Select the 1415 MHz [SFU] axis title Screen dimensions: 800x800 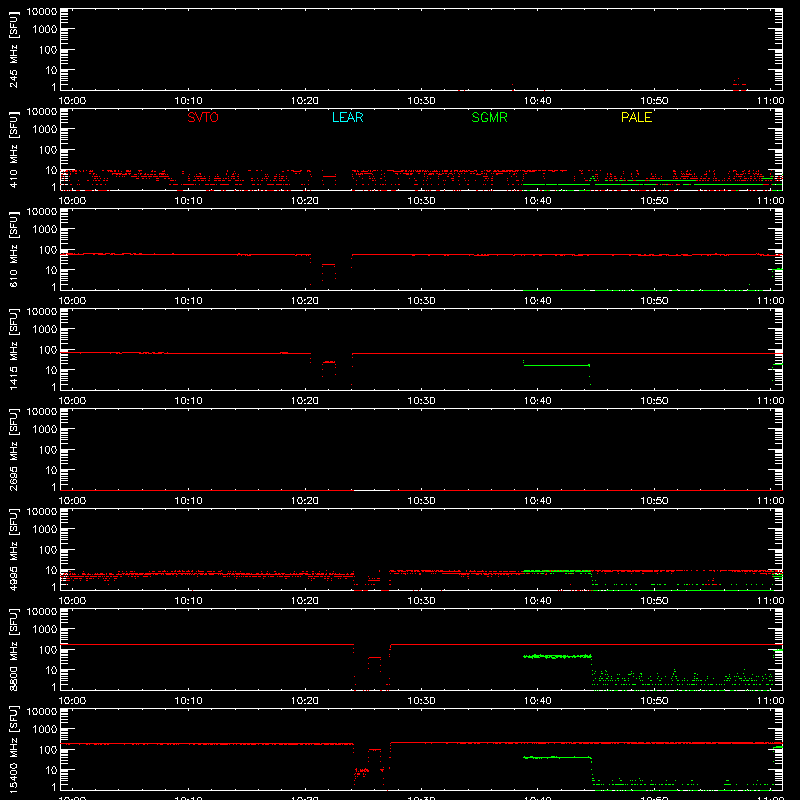[x=14, y=350]
